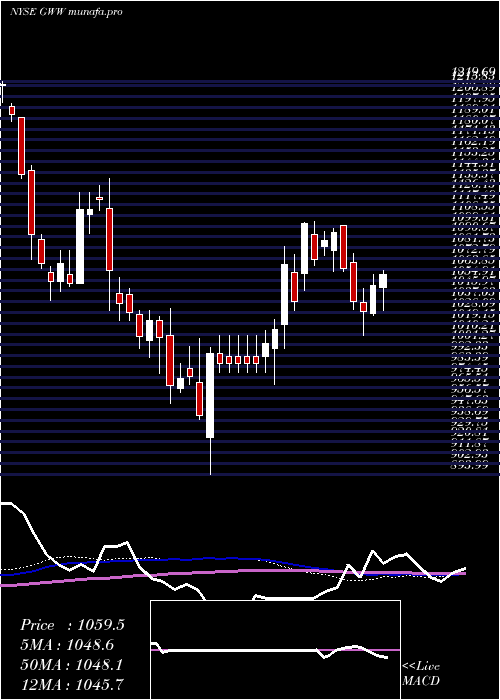The image size is (500, 700).
Task: Click the '12MA : 1045.7' value
Action: click(x=71, y=684)
